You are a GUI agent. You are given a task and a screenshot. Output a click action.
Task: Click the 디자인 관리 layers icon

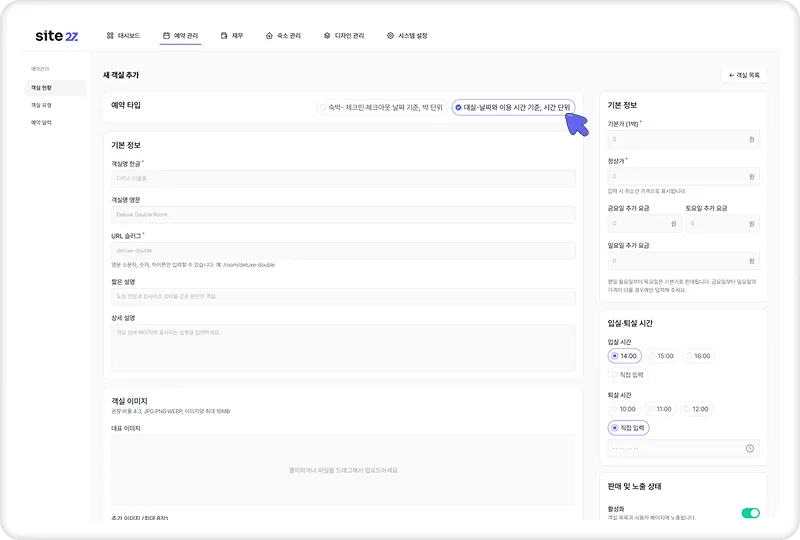click(x=327, y=36)
